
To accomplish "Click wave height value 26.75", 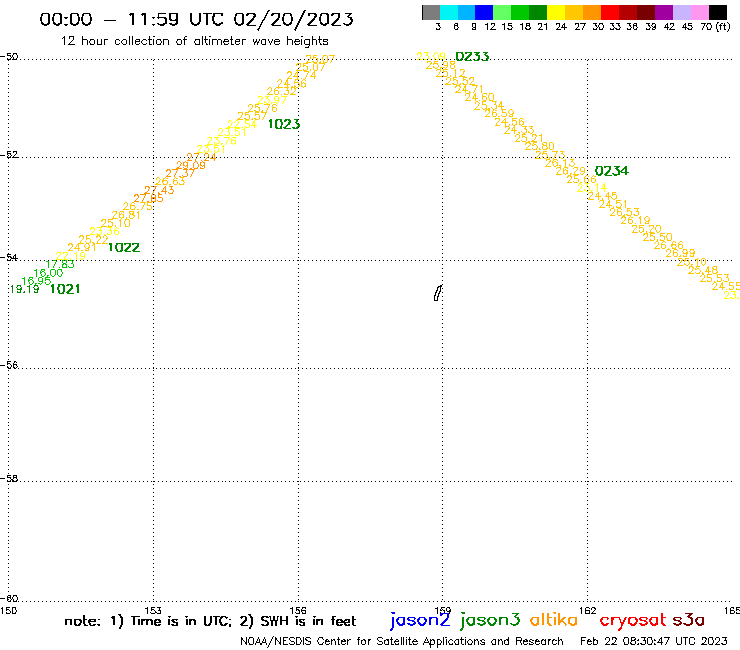I will coord(137,206).
